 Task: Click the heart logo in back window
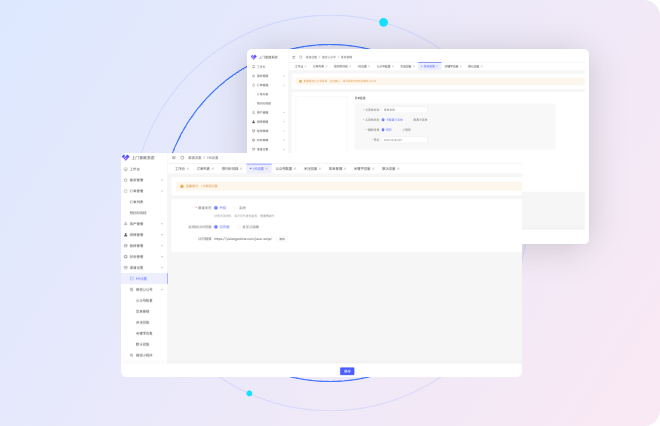click(253, 57)
